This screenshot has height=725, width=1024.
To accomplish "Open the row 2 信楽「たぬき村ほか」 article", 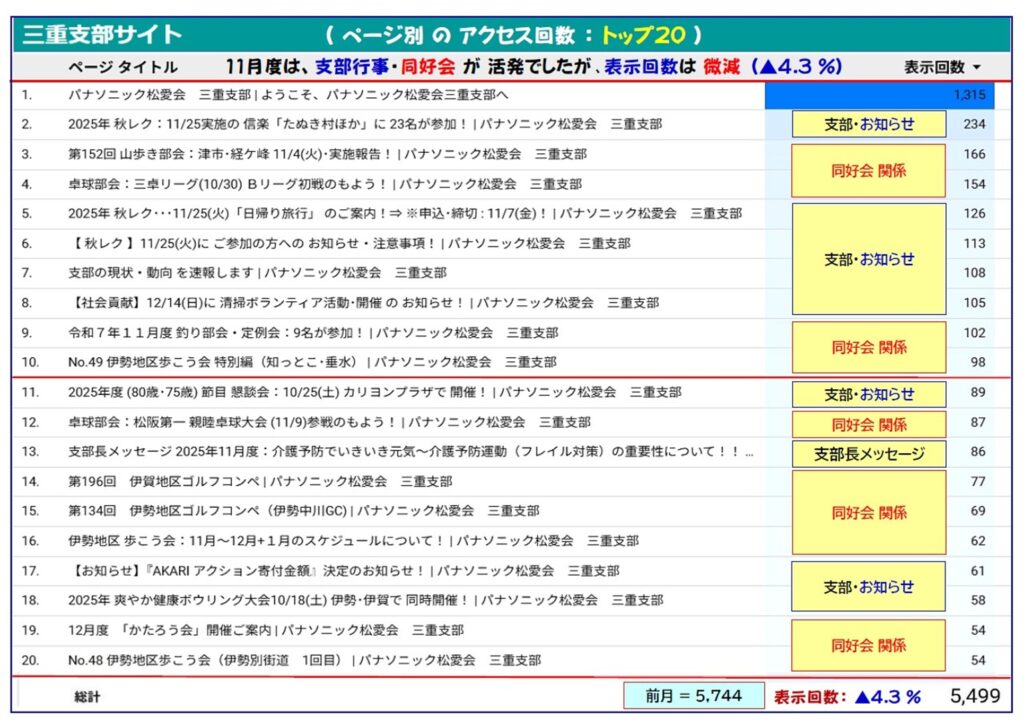I will coord(365,124).
